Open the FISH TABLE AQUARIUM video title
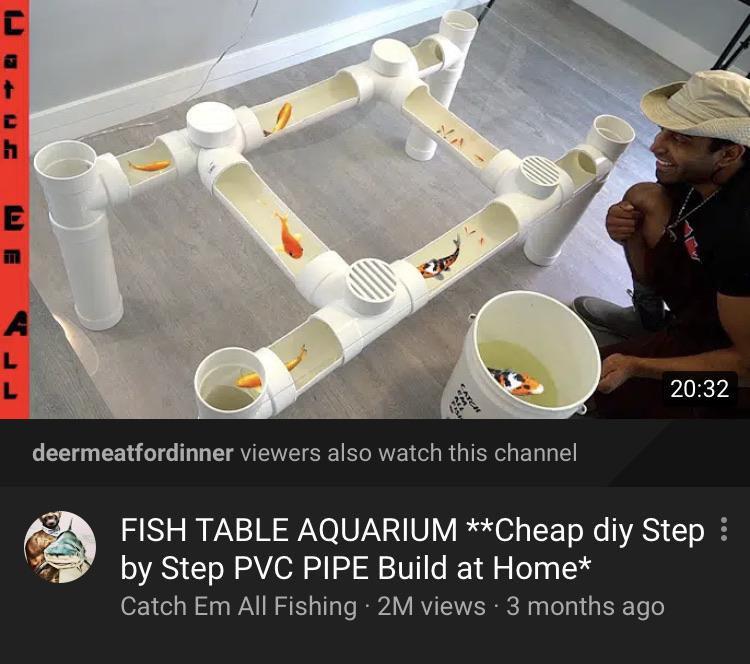The width and height of the screenshot is (750, 664). (x=412, y=549)
